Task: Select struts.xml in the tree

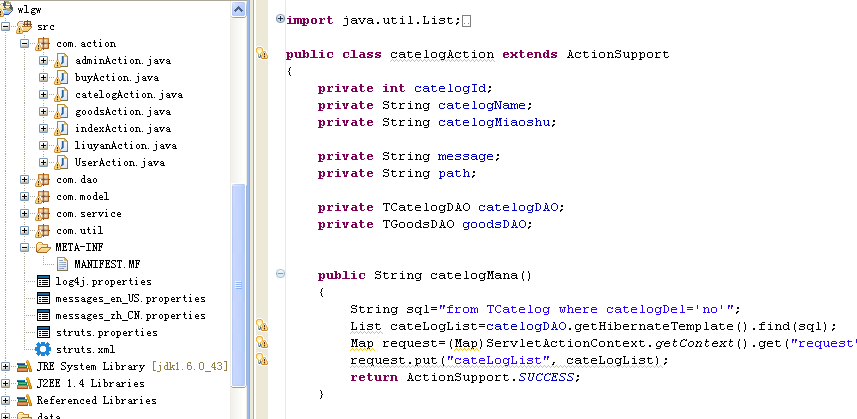Action: tap(86, 349)
